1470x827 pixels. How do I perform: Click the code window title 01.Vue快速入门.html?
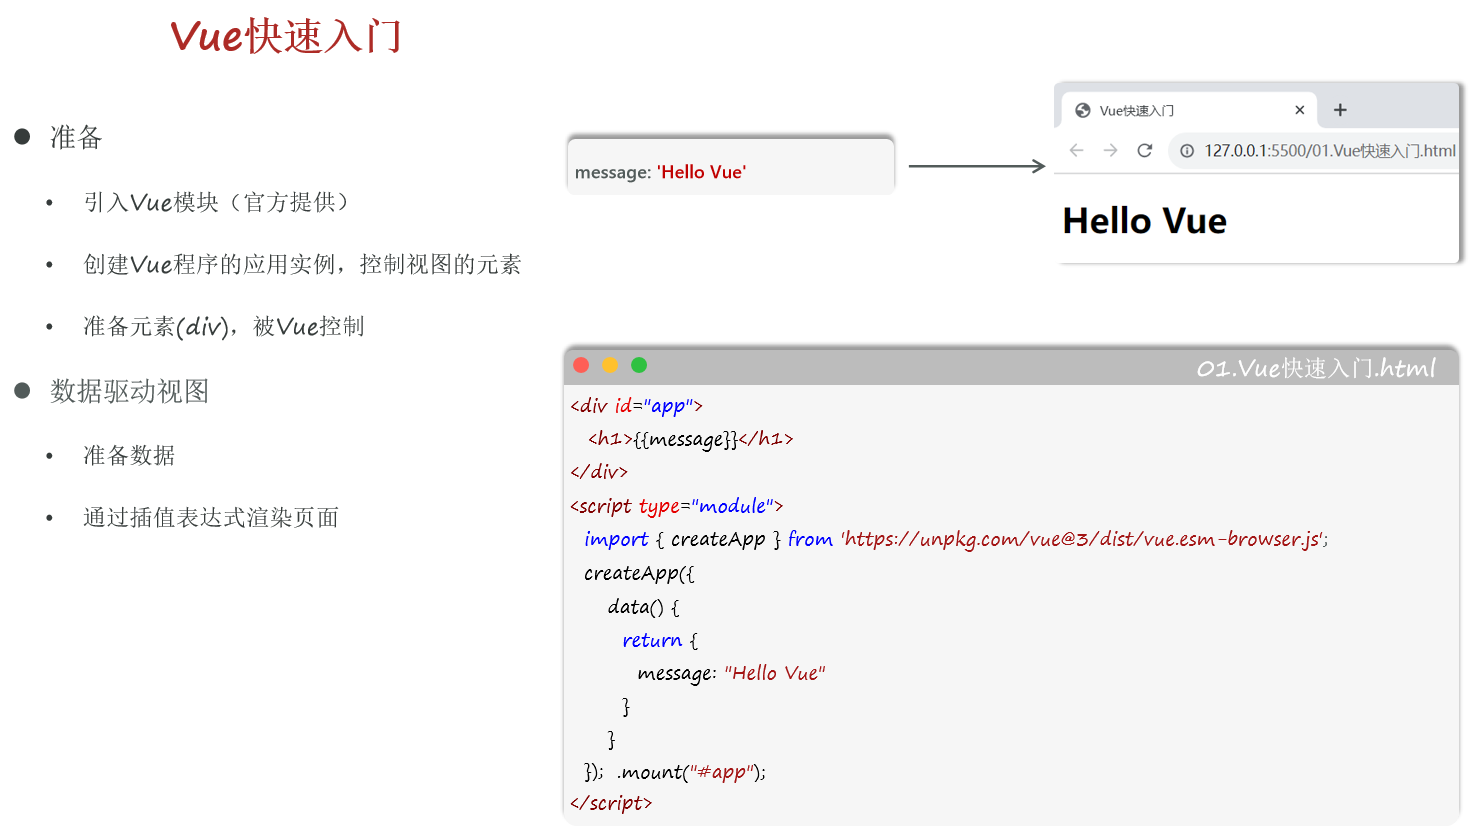[x=1316, y=368]
